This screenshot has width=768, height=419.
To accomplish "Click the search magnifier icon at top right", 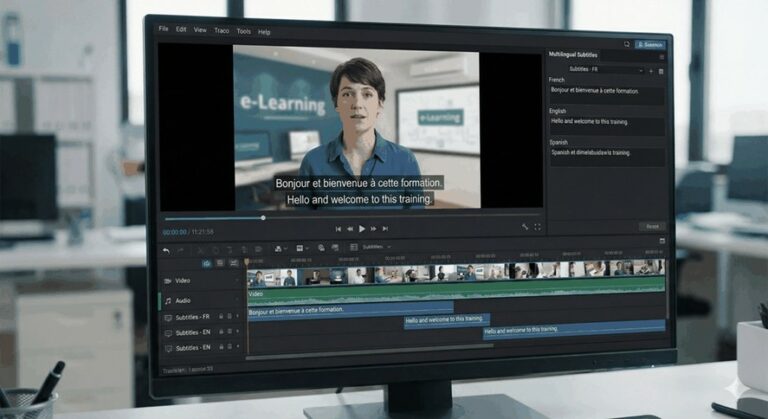I will [x=626, y=44].
